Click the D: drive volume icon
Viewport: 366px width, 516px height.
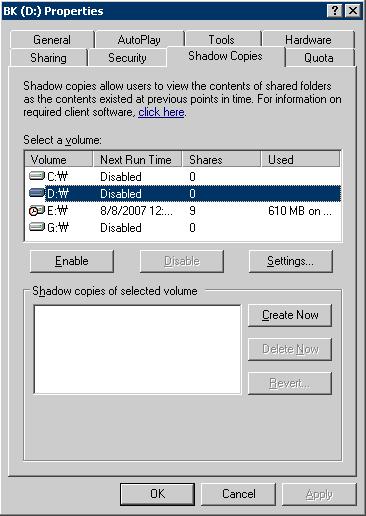(37, 193)
